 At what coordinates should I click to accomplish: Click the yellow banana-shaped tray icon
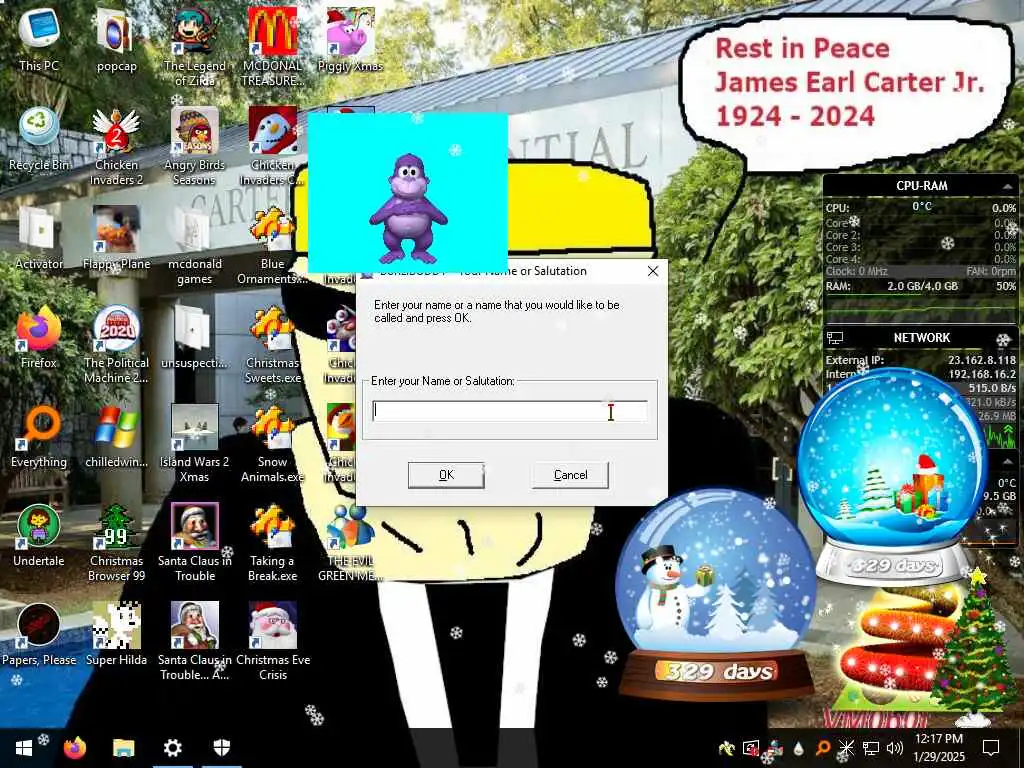(726, 748)
